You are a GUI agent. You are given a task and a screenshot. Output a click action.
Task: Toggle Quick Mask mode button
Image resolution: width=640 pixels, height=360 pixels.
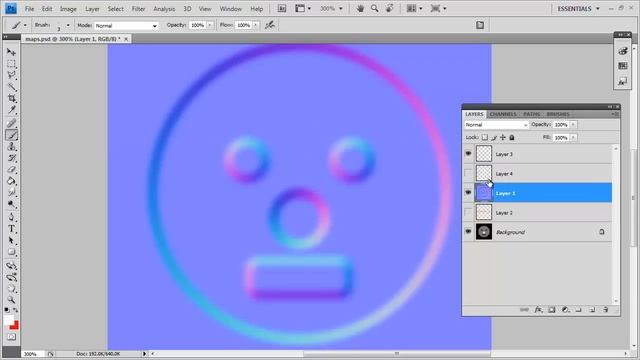[x=11, y=337]
